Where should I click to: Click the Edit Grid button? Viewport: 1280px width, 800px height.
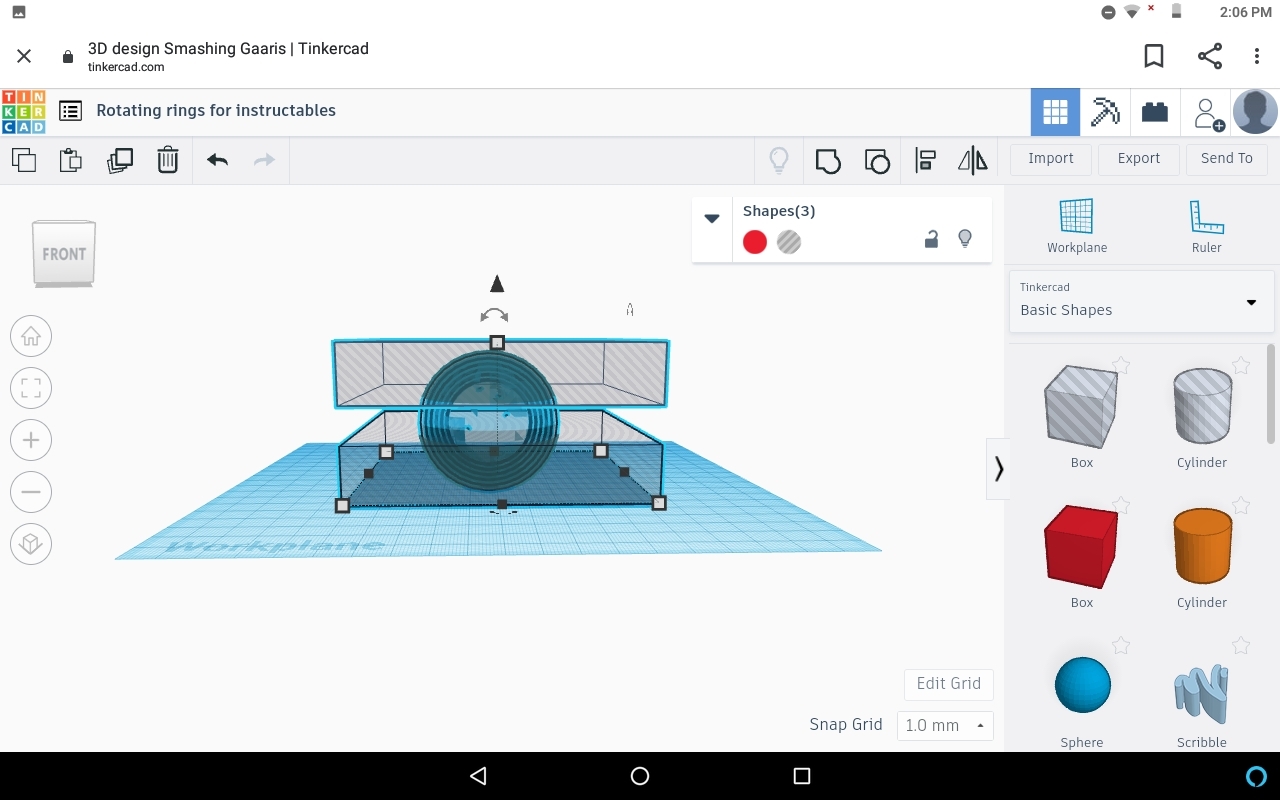[x=948, y=684]
